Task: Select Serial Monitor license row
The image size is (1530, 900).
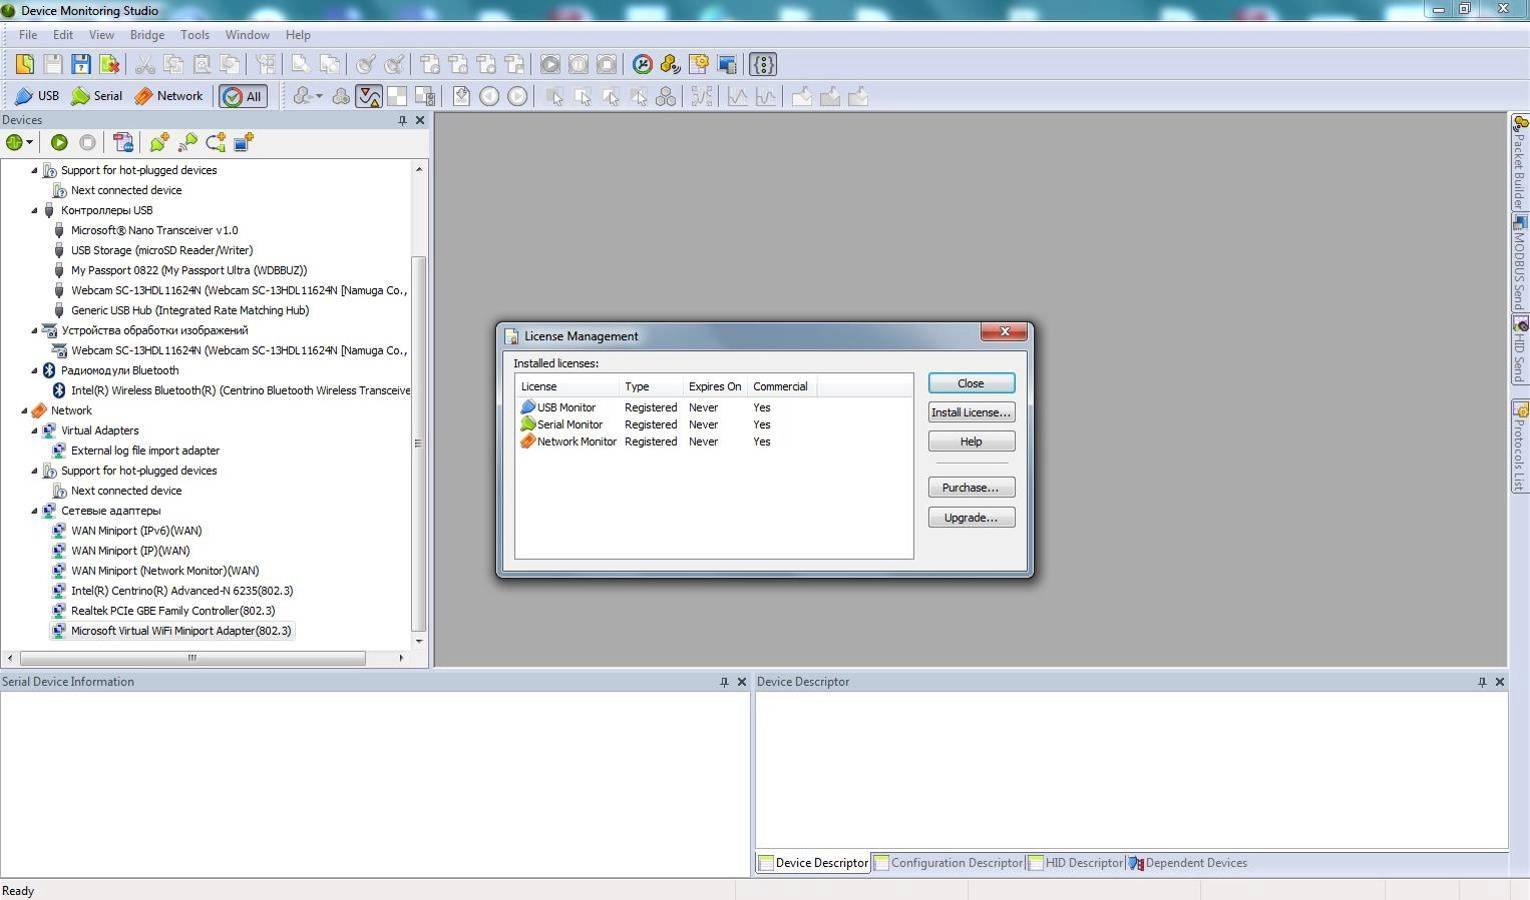Action: click(x=714, y=424)
